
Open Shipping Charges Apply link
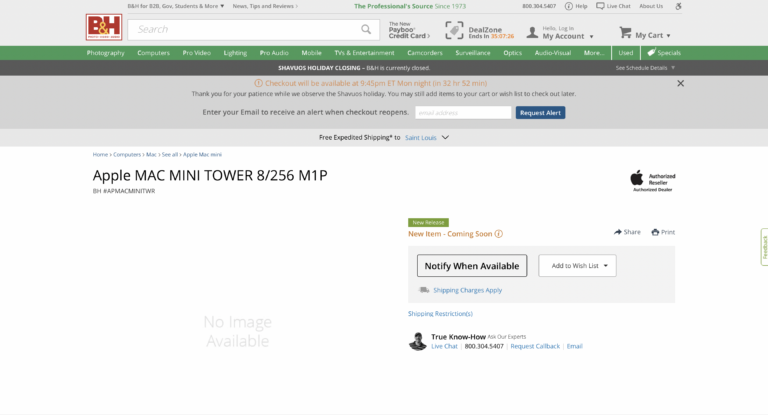point(467,290)
